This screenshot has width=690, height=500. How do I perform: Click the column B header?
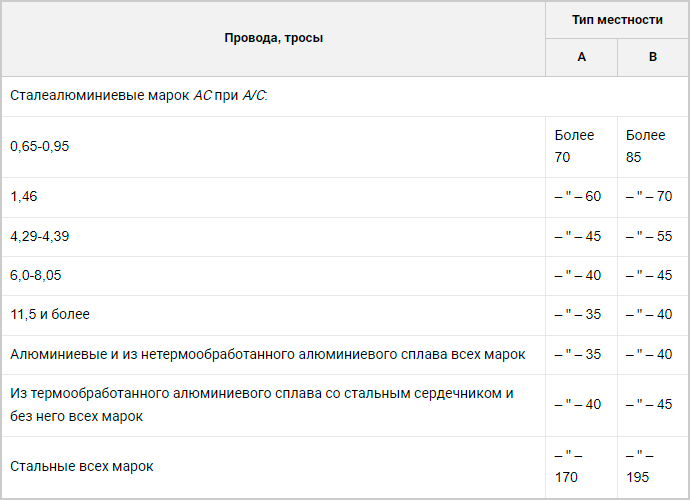(653, 57)
